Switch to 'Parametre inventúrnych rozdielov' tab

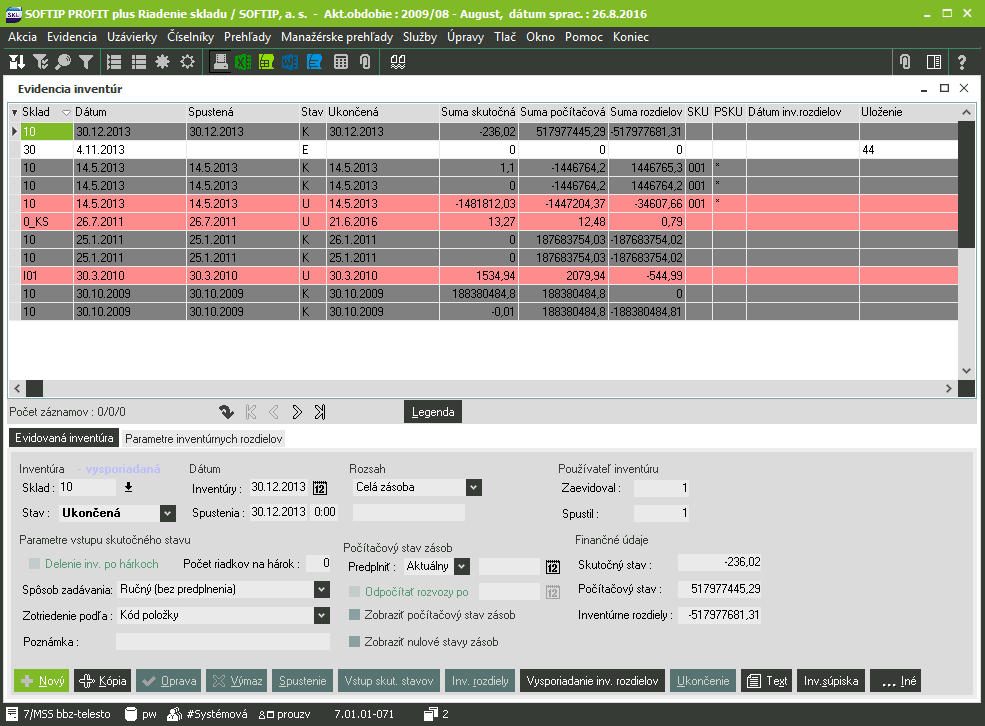(x=204, y=439)
